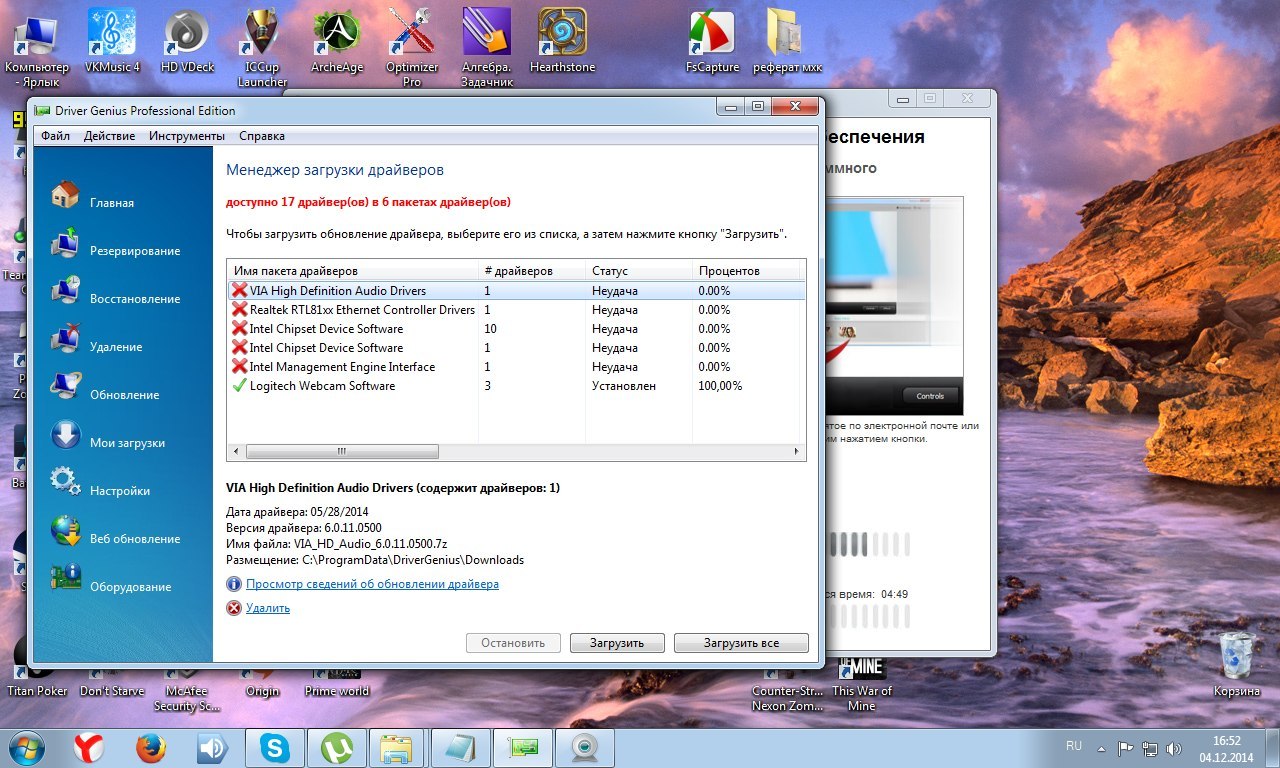
Task: Click green checkmark of Logitech Webcam Software
Action: 239,385
